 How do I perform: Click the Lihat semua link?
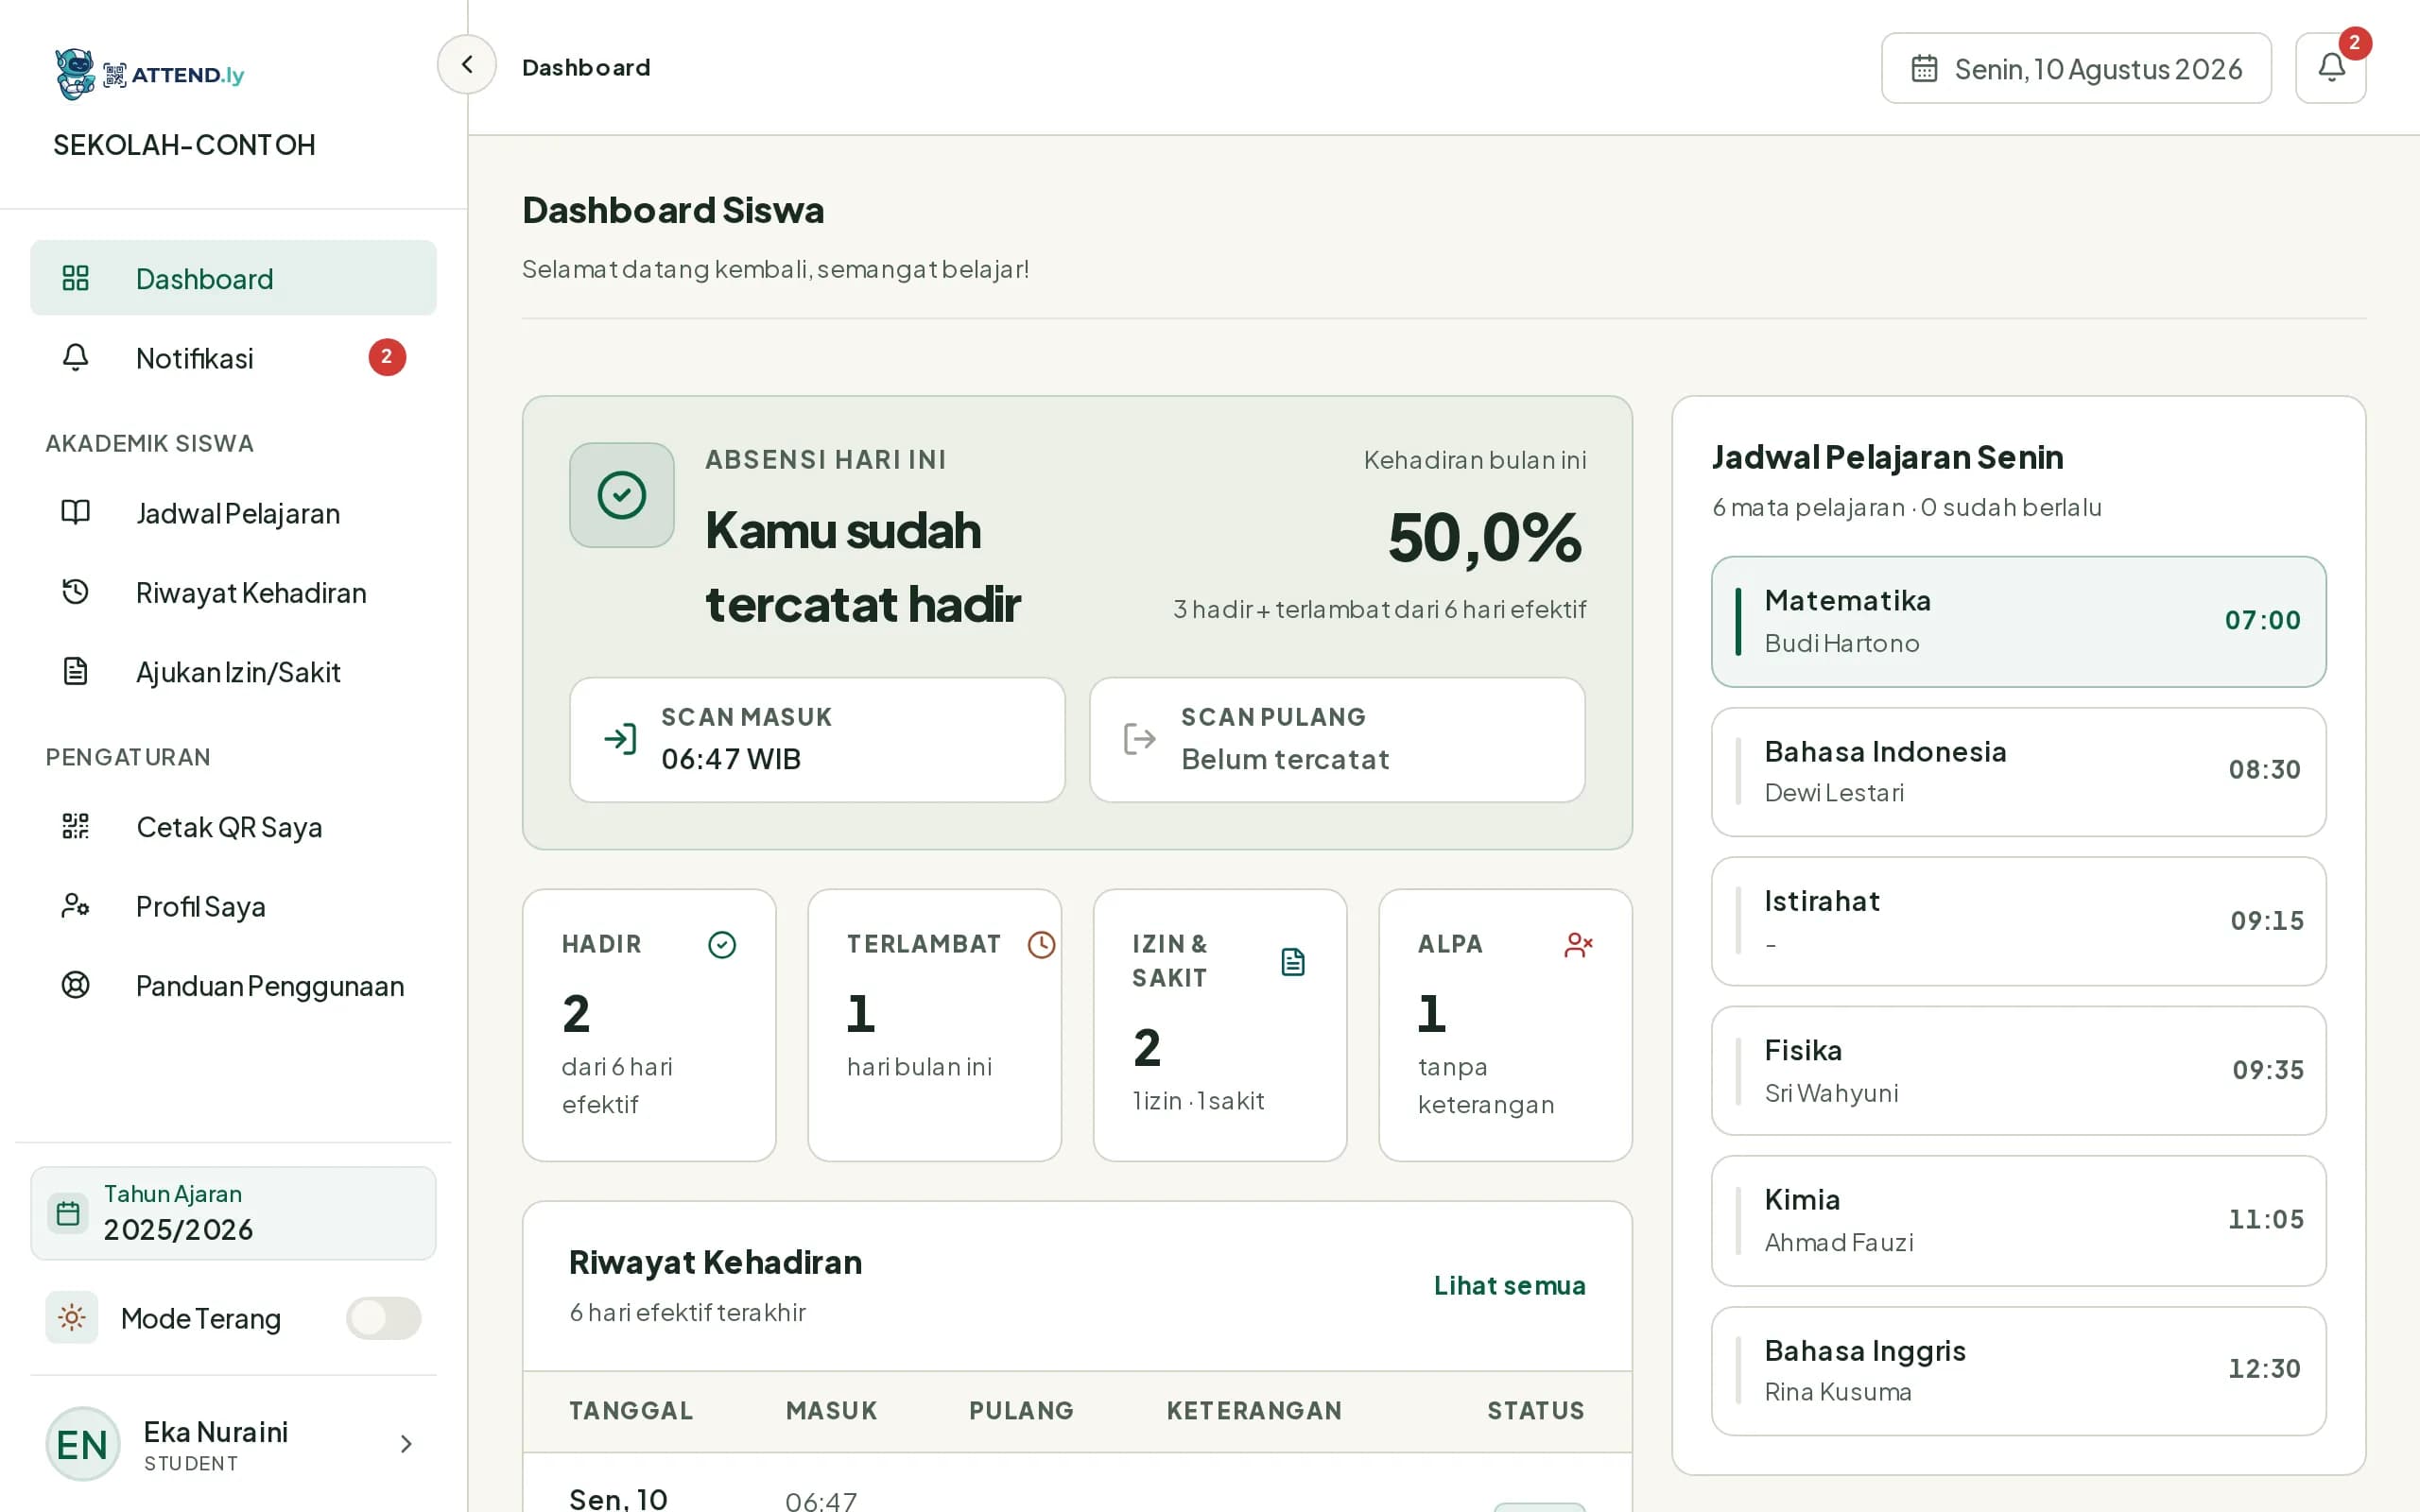1509,1285
